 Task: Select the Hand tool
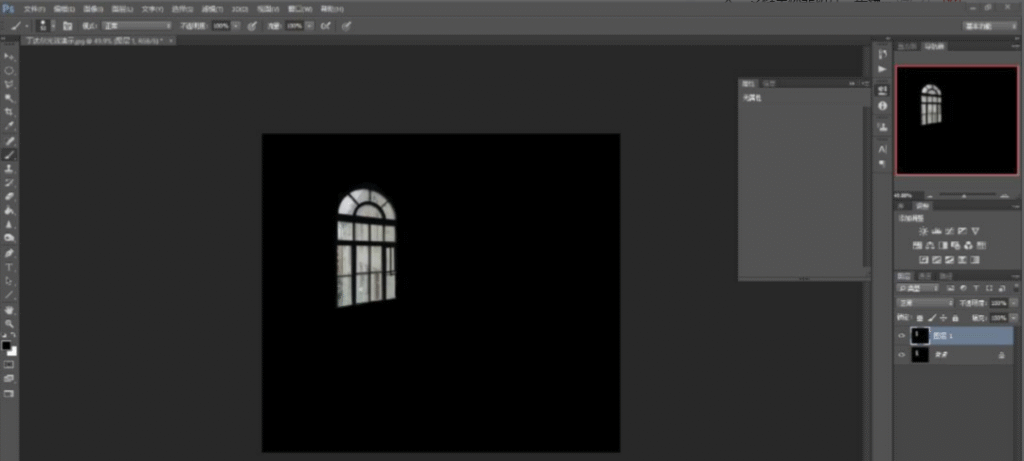pos(9,310)
